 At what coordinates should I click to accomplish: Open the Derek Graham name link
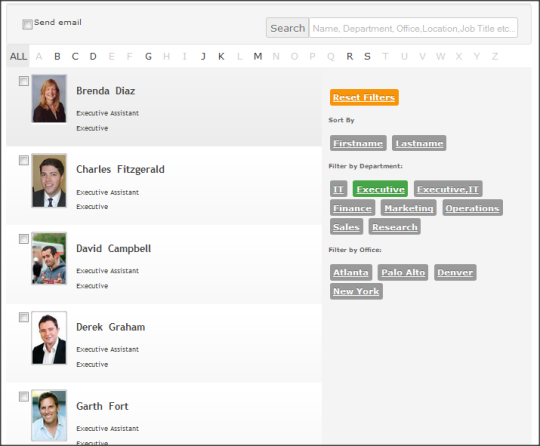[x=111, y=327]
